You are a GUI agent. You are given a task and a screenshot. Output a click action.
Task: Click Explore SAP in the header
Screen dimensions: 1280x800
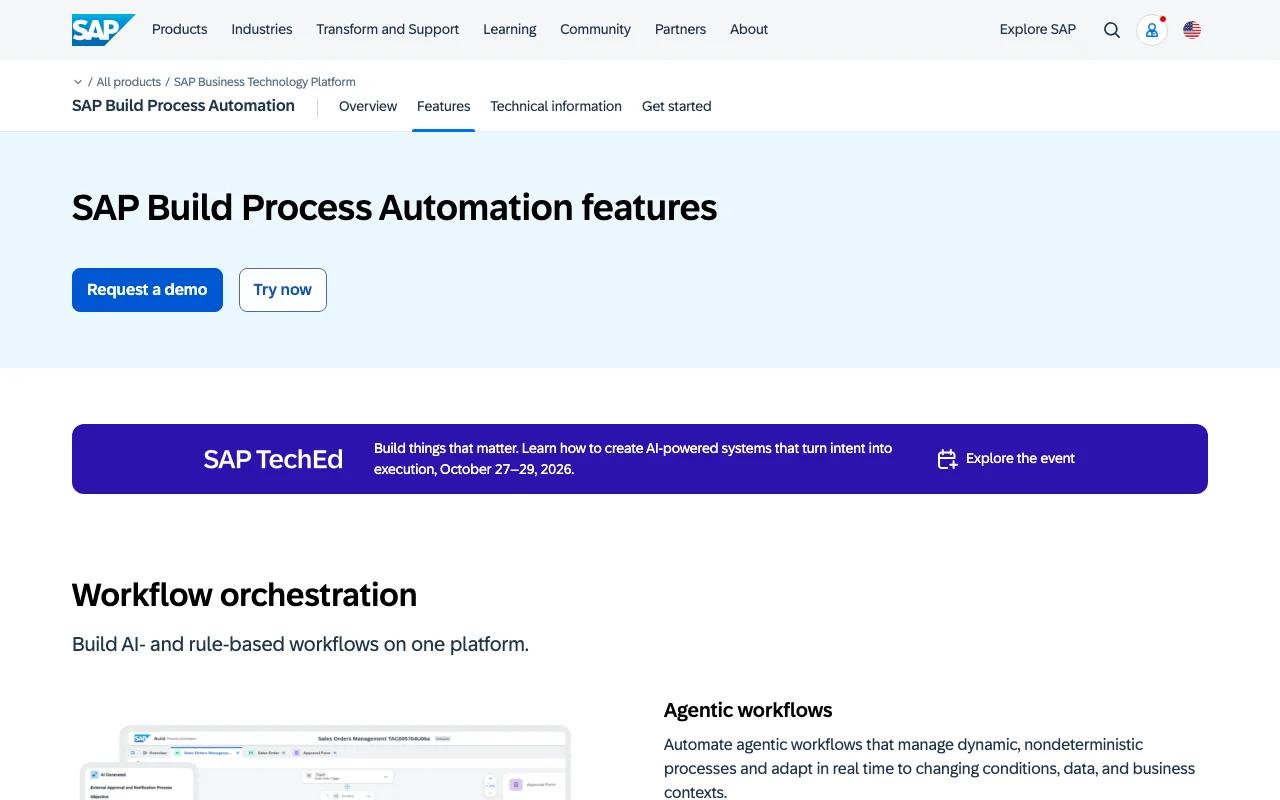click(1038, 30)
